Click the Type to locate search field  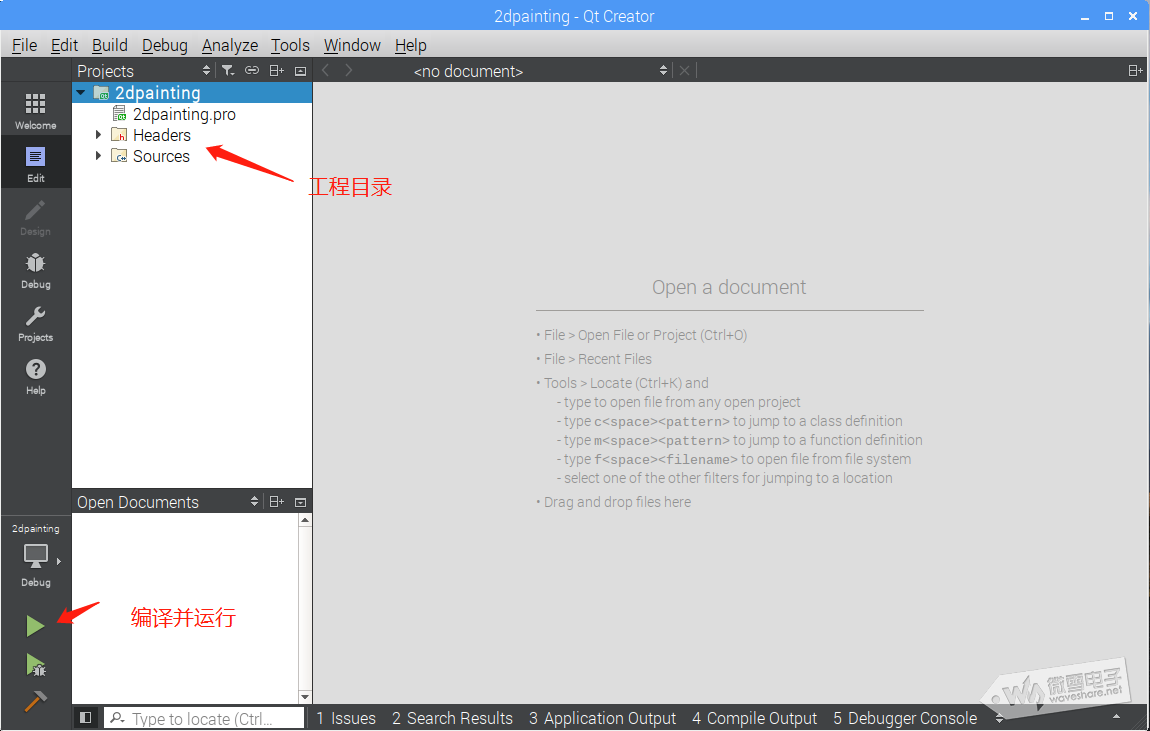pos(205,718)
